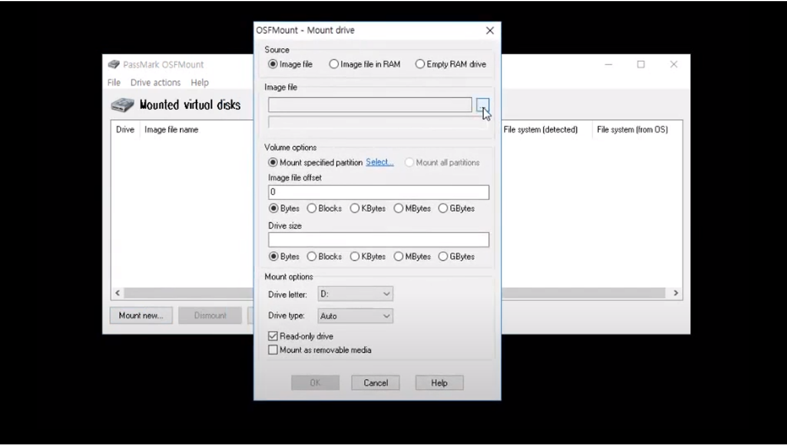
Task: Click the Image file path input field
Action: (x=370, y=105)
